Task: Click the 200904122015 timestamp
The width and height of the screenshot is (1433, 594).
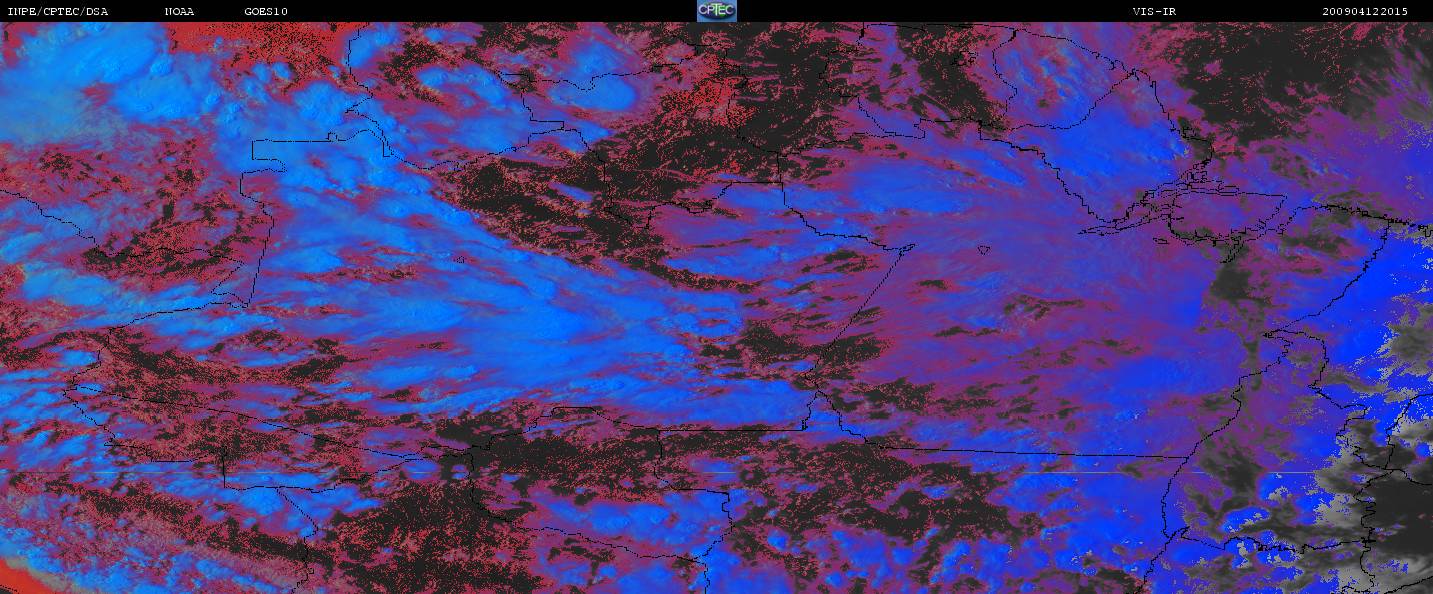Action: coord(1364,11)
